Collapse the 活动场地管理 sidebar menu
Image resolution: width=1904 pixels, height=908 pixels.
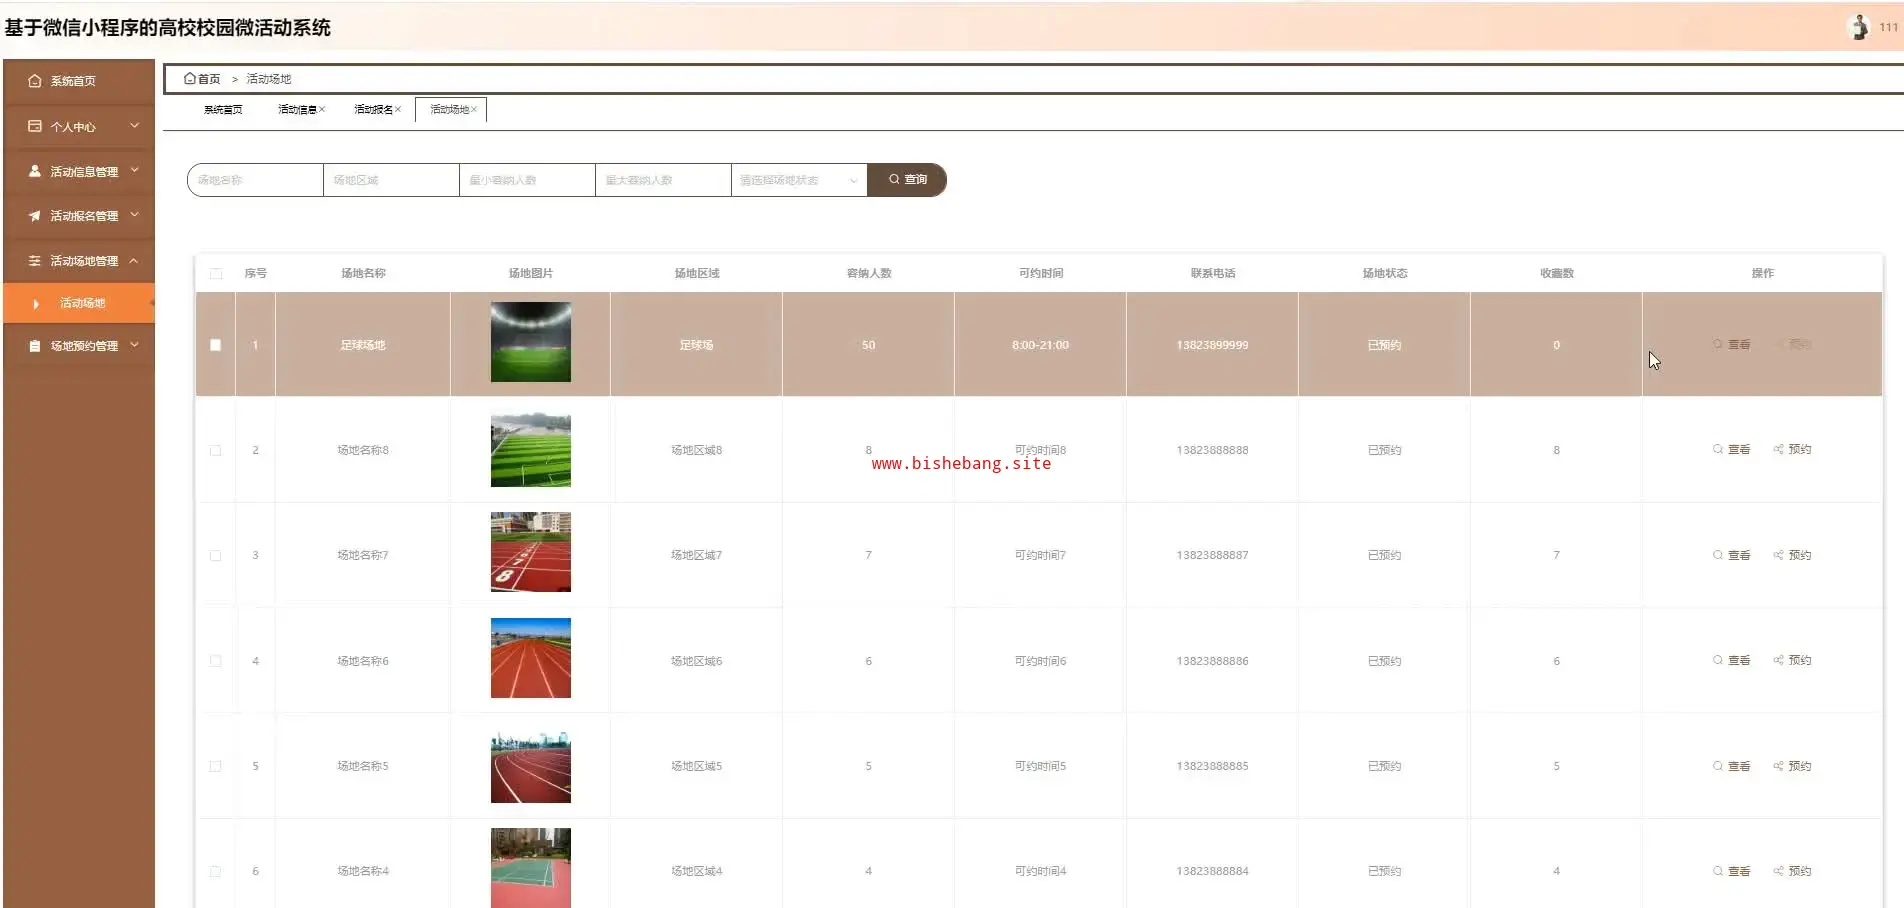pos(79,260)
